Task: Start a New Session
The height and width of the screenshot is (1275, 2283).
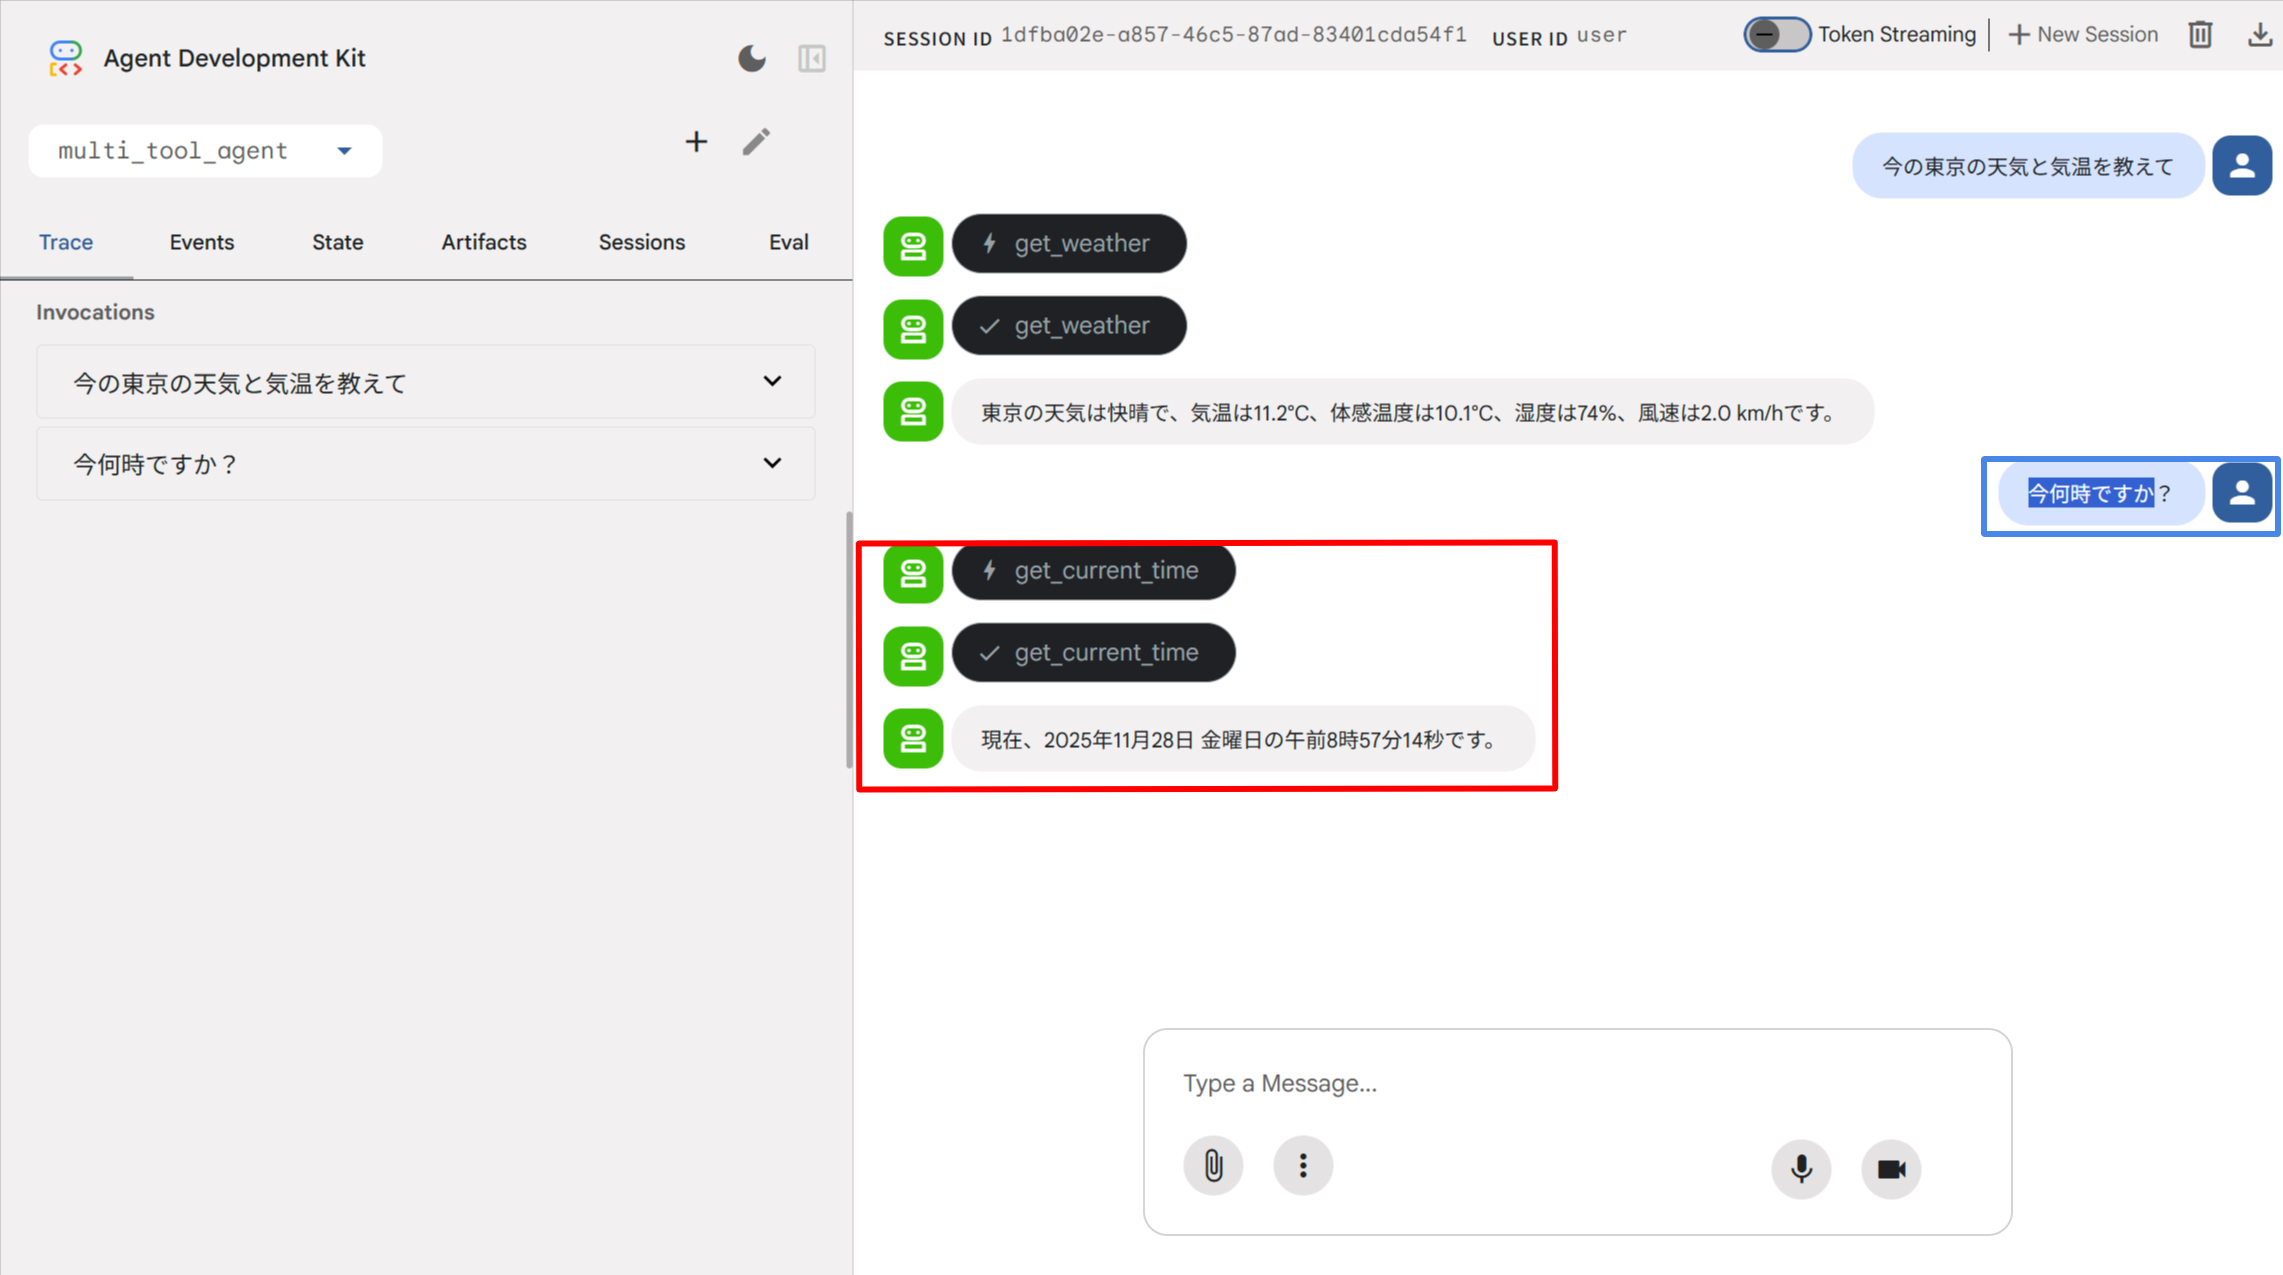Action: 2083,35
